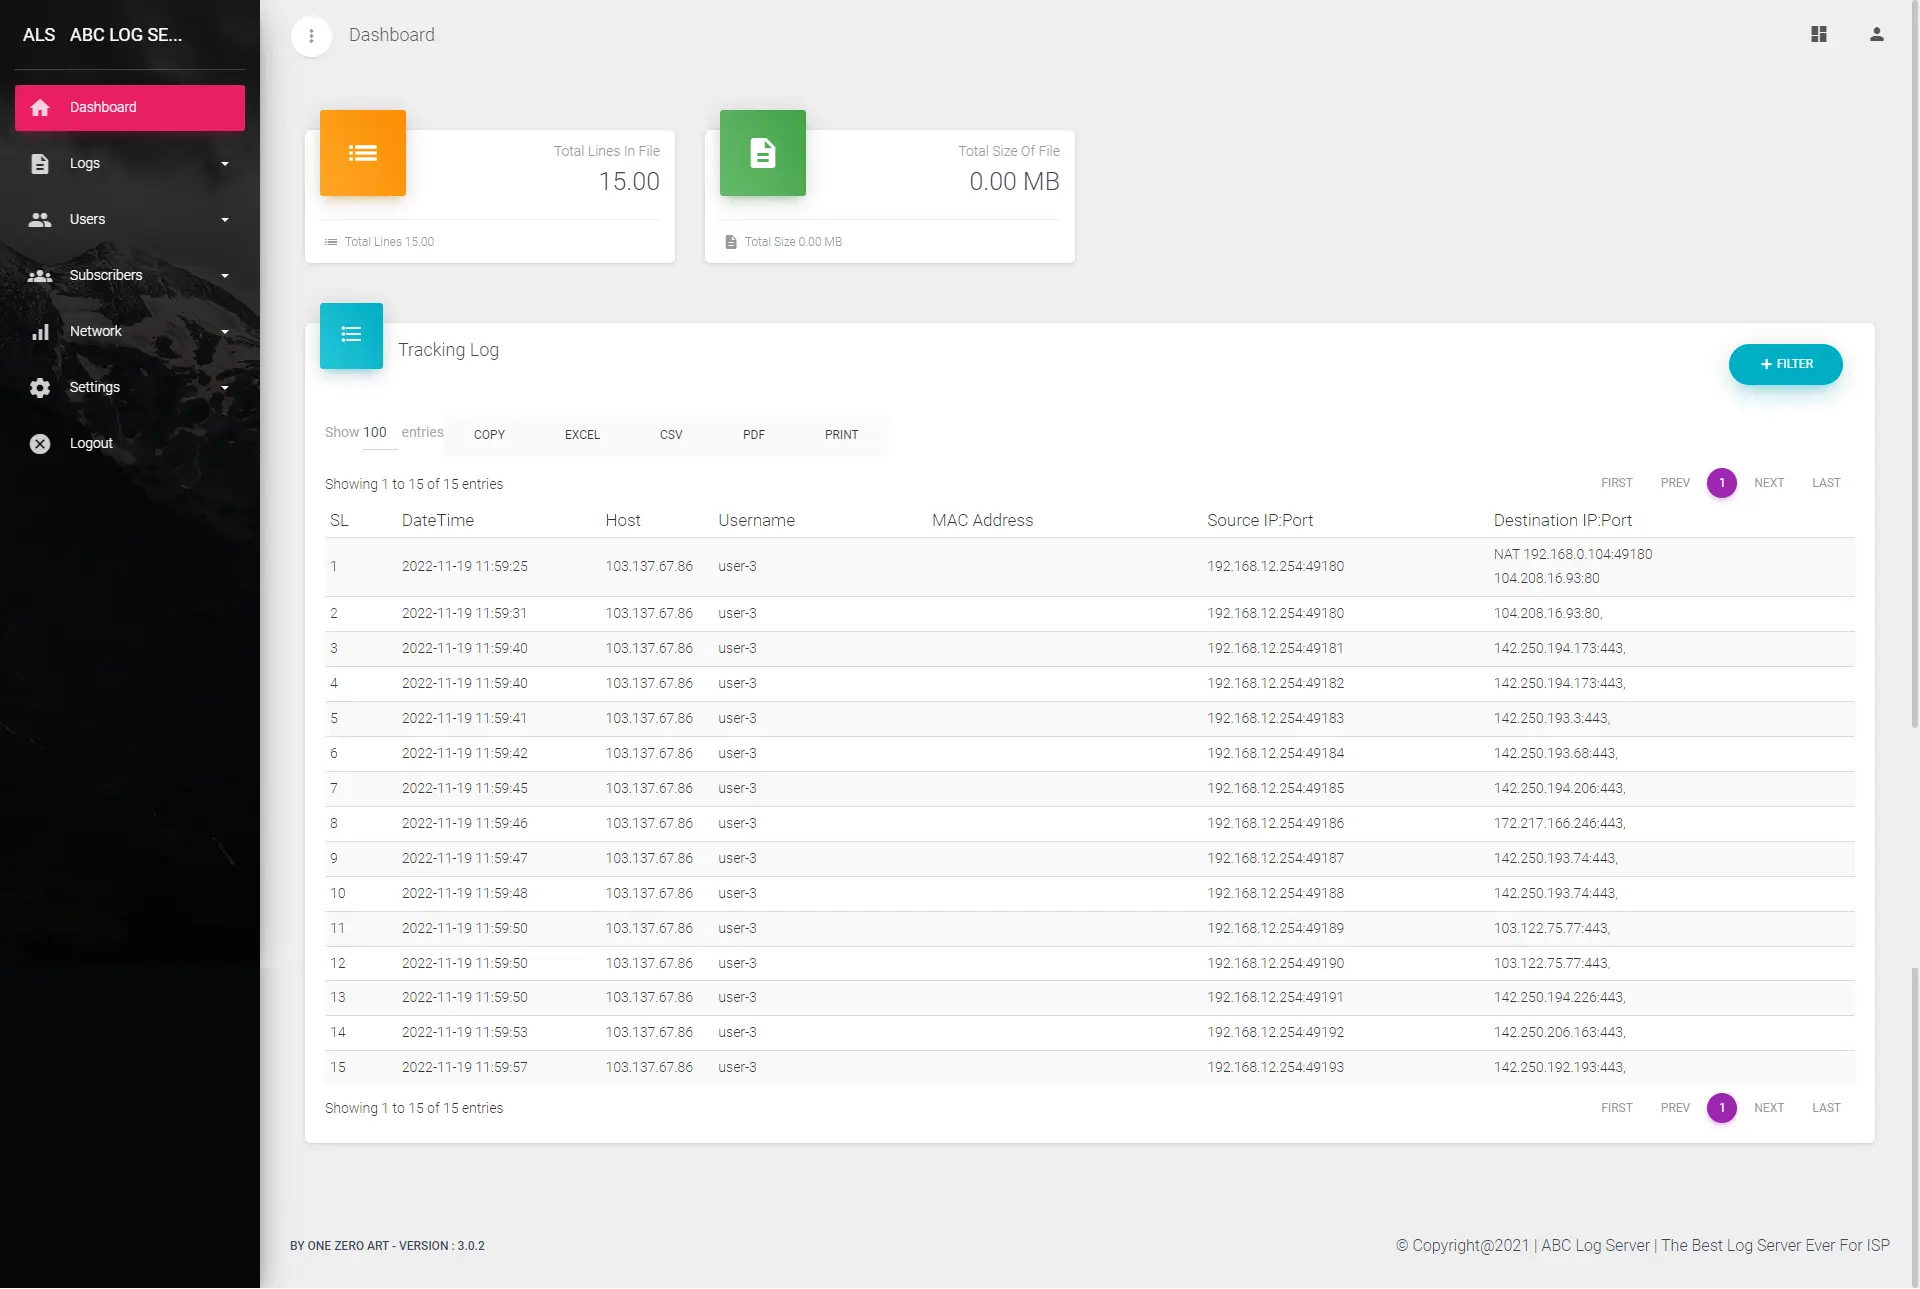Image resolution: width=1920 pixels, height=1289 pixels.
Task: Click the Settings gear icon
Action: click(x=40, y=387)
